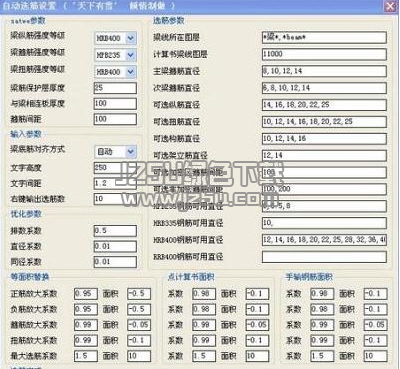Click the 直径系数 input field
The image size is (400, 369).
pyautogui.click(x=115, y=246)
